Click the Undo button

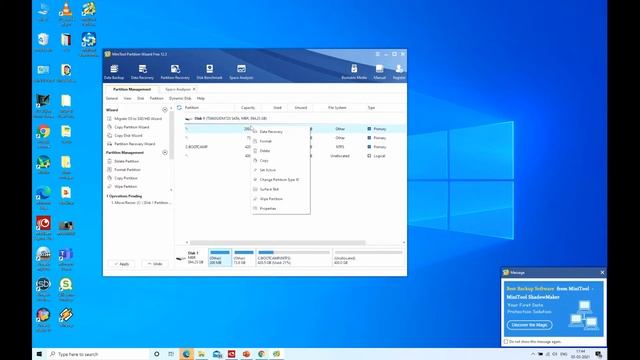click(155, 264)
